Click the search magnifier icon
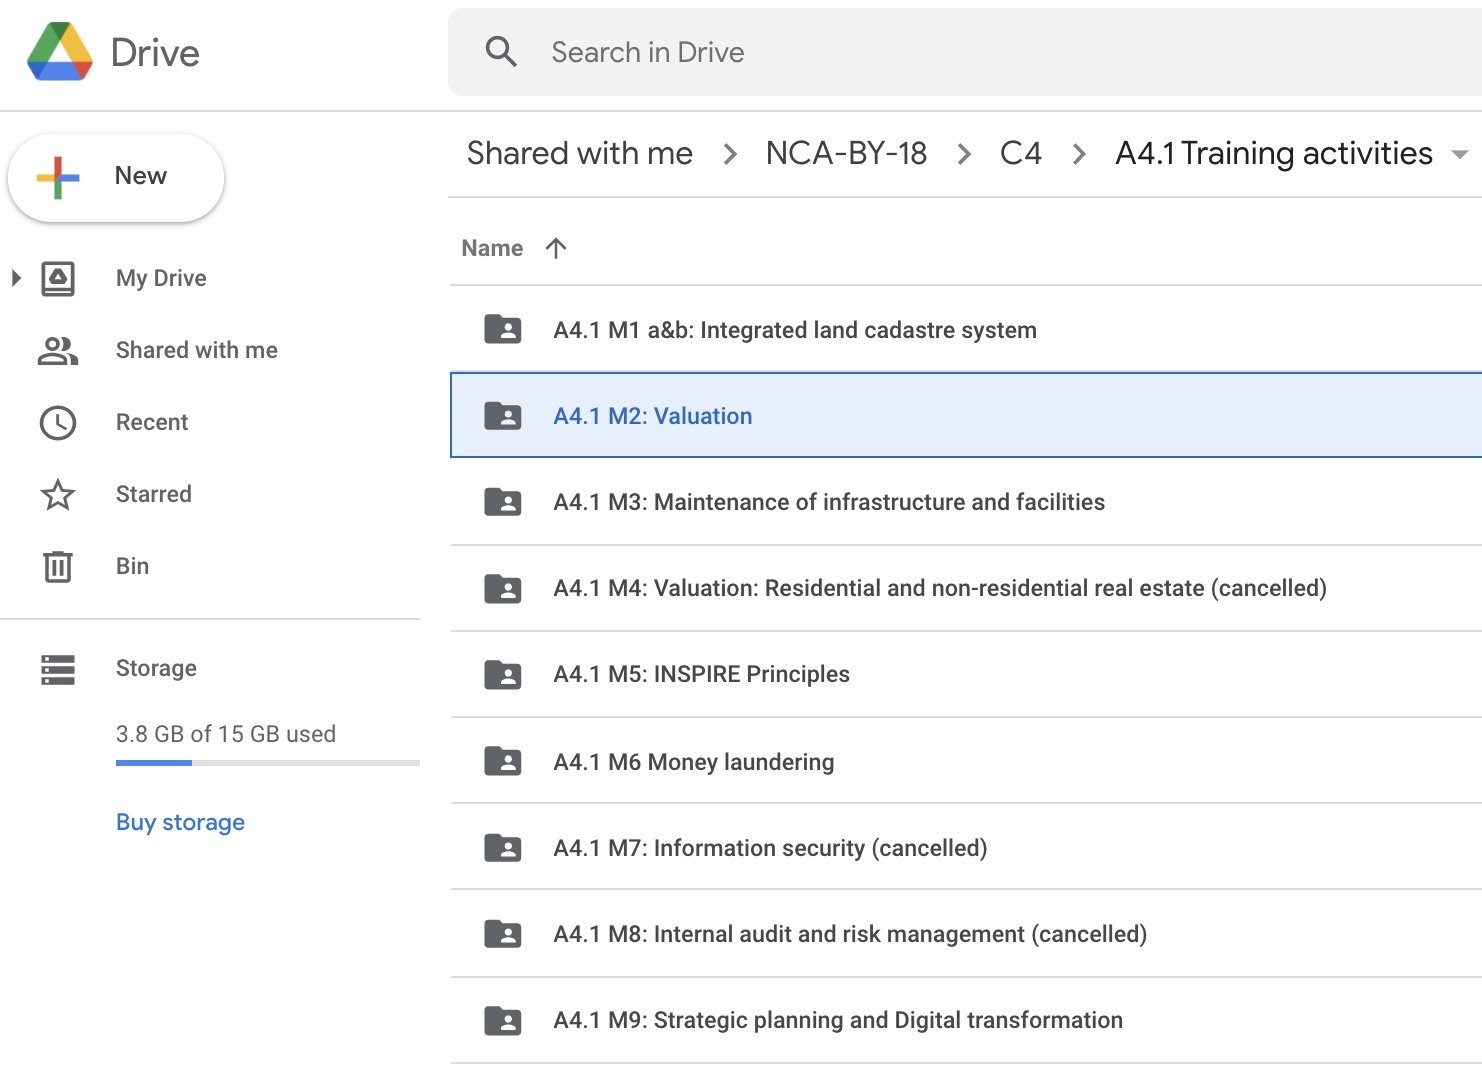The image size is (1482, 1086). [x=501, y=52]
